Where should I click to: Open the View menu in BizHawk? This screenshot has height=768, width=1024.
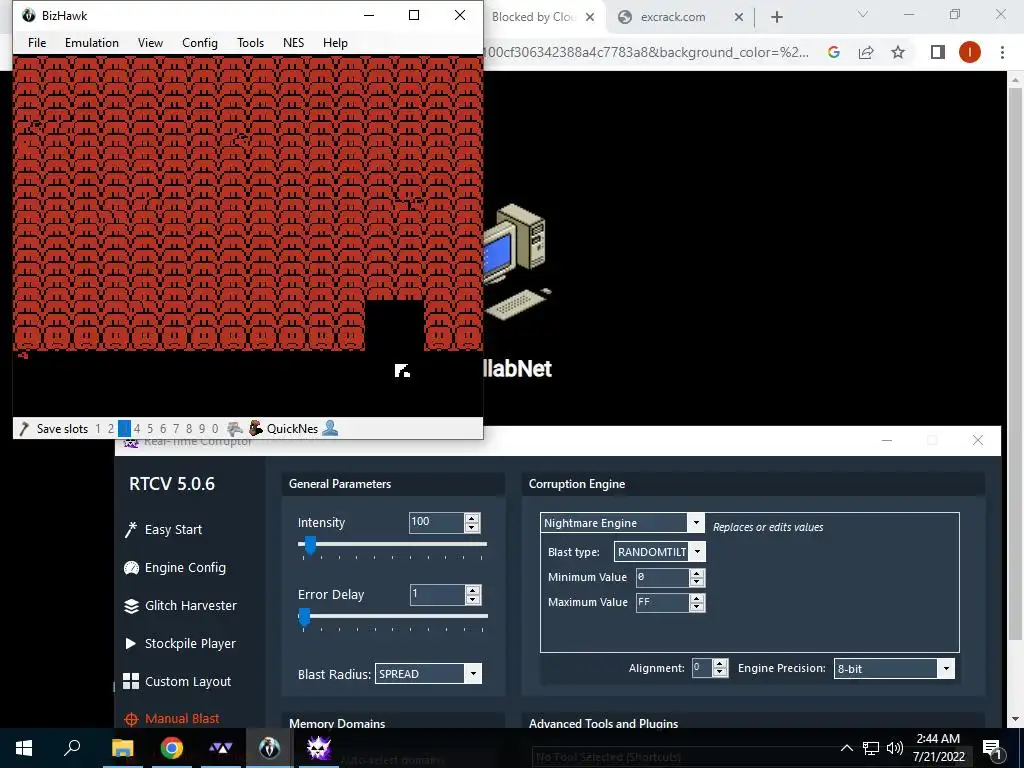(x=150, y=42)
